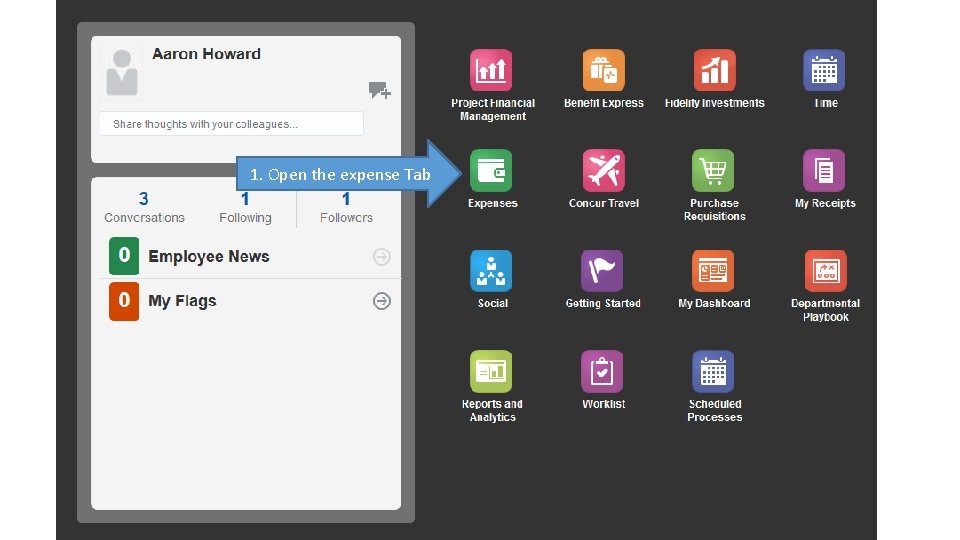Open the My Receipts icon
960x540 pixels.
point(824,170)
